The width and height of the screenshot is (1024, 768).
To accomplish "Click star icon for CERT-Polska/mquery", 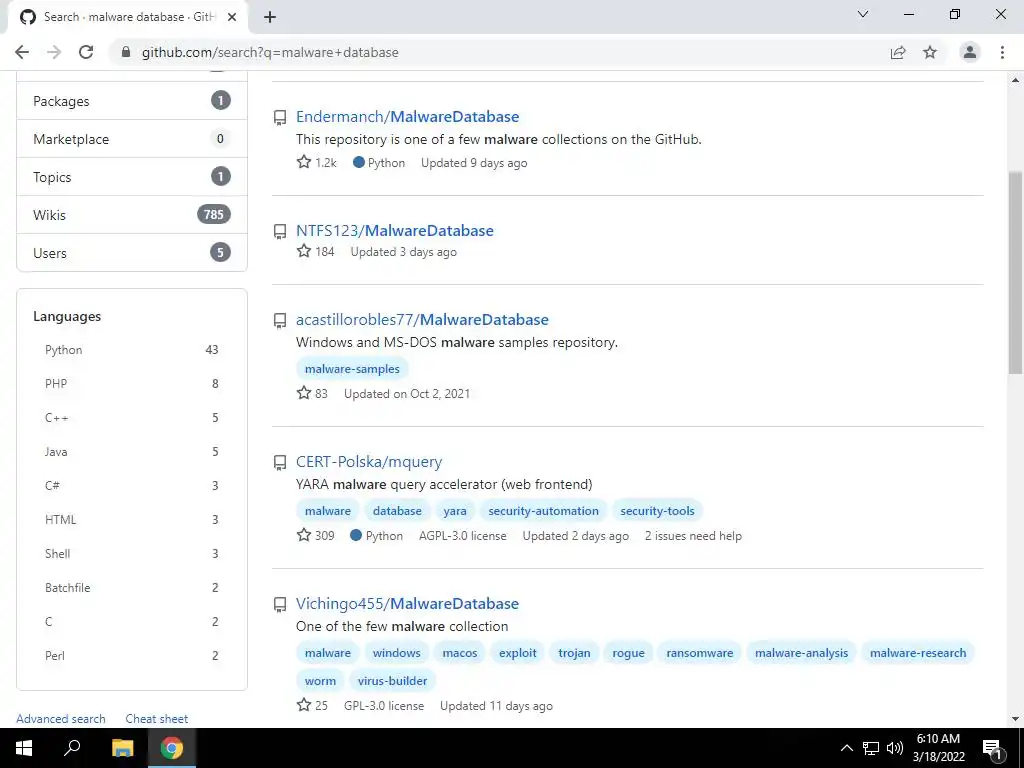I will (304, 535).
